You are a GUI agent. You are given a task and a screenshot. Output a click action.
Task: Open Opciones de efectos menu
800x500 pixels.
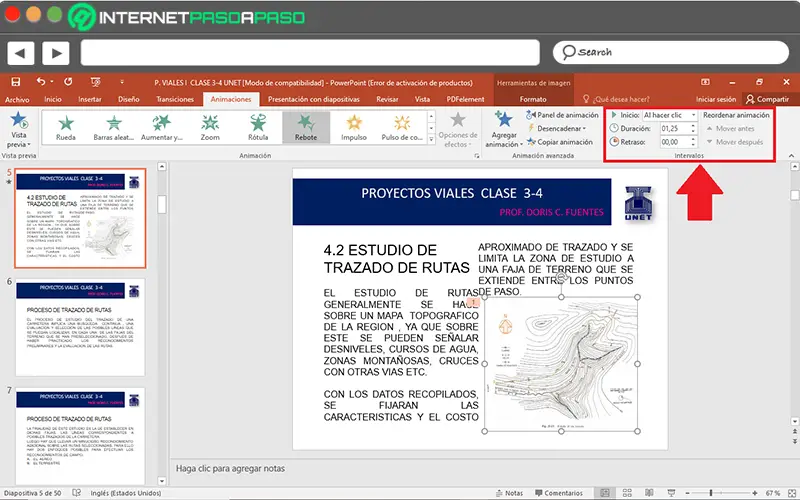(458, 130)
